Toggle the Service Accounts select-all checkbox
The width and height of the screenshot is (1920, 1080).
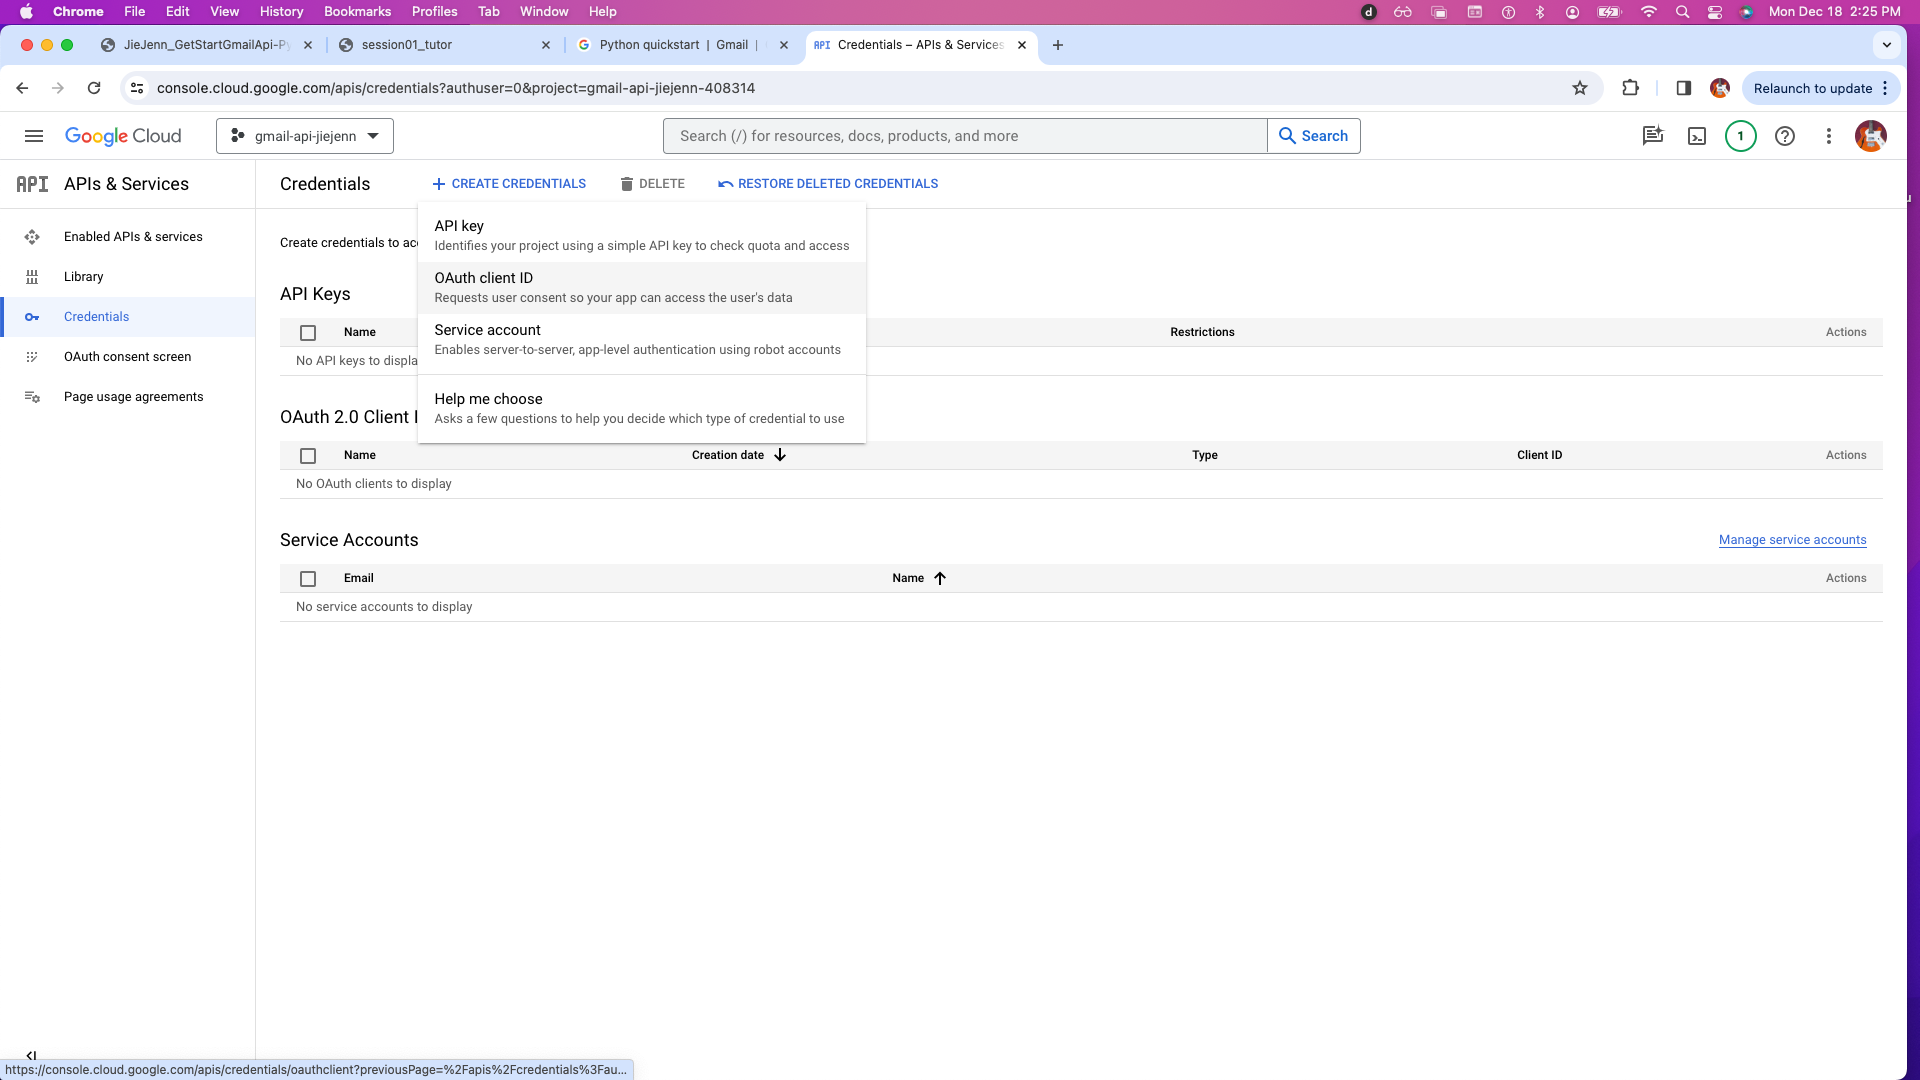pos(308,579)
